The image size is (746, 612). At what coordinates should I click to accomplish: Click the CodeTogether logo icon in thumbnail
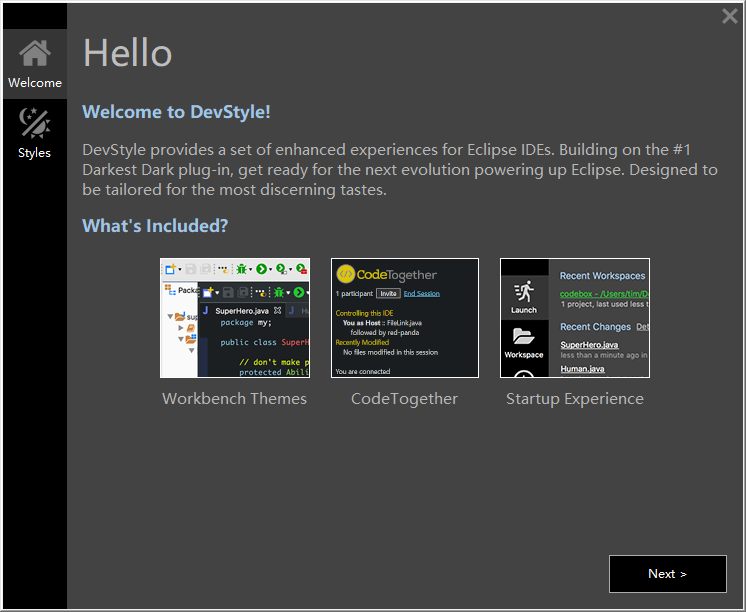(346, 274)
